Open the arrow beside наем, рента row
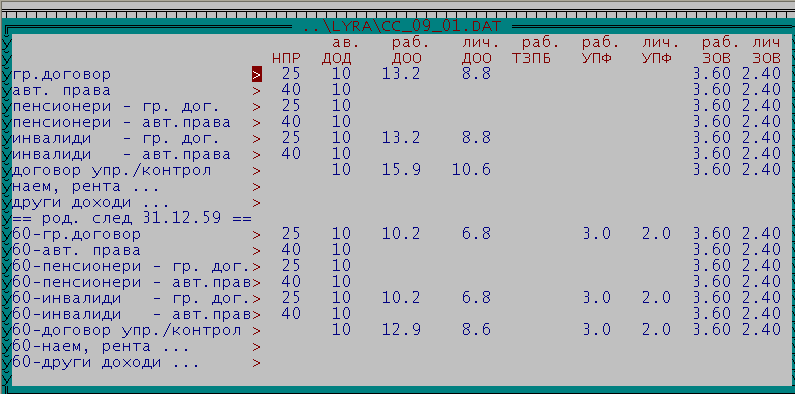 (x=257, y=187)
